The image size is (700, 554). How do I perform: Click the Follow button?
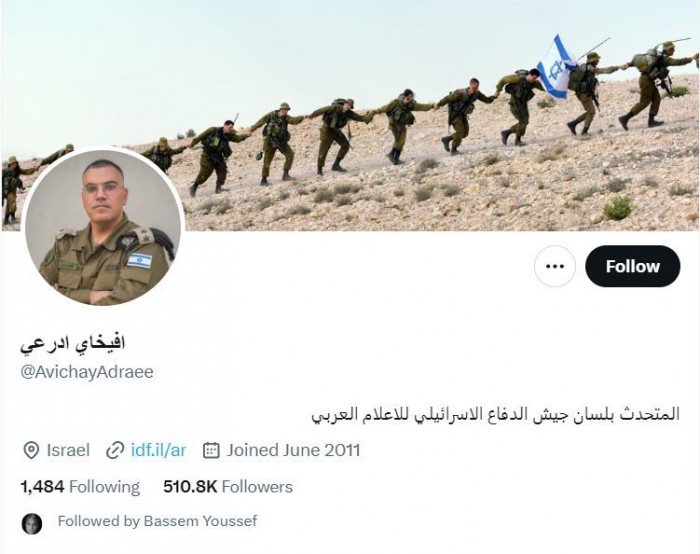pyautogui.click(x=633, y=266)
